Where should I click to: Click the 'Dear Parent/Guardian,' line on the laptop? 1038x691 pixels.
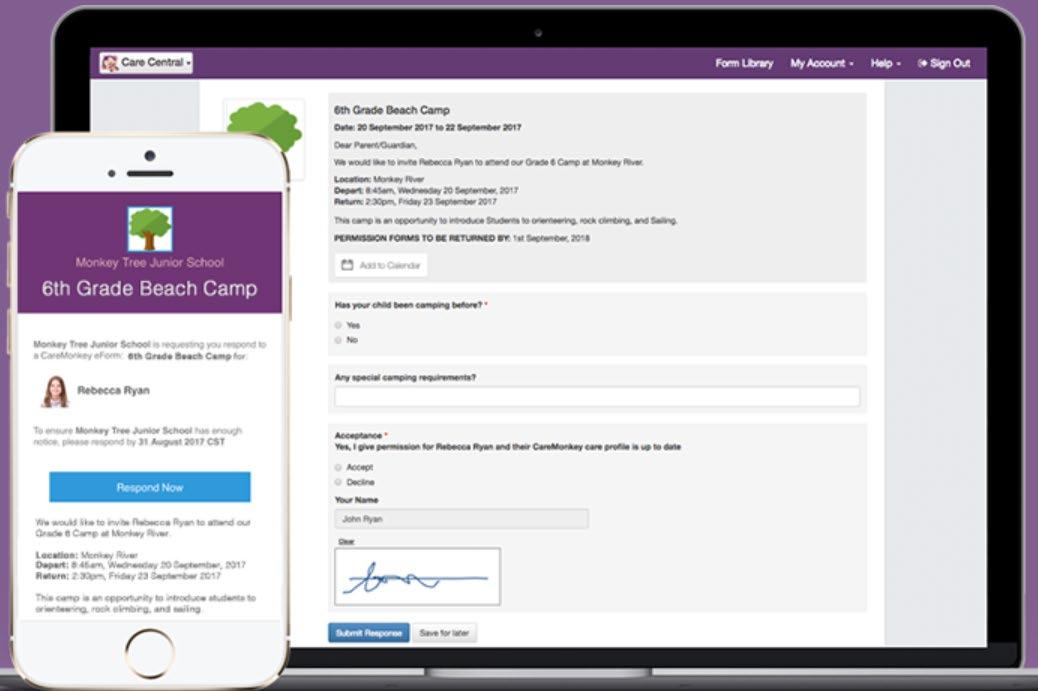pyautogui.click(x=375, y=145)
